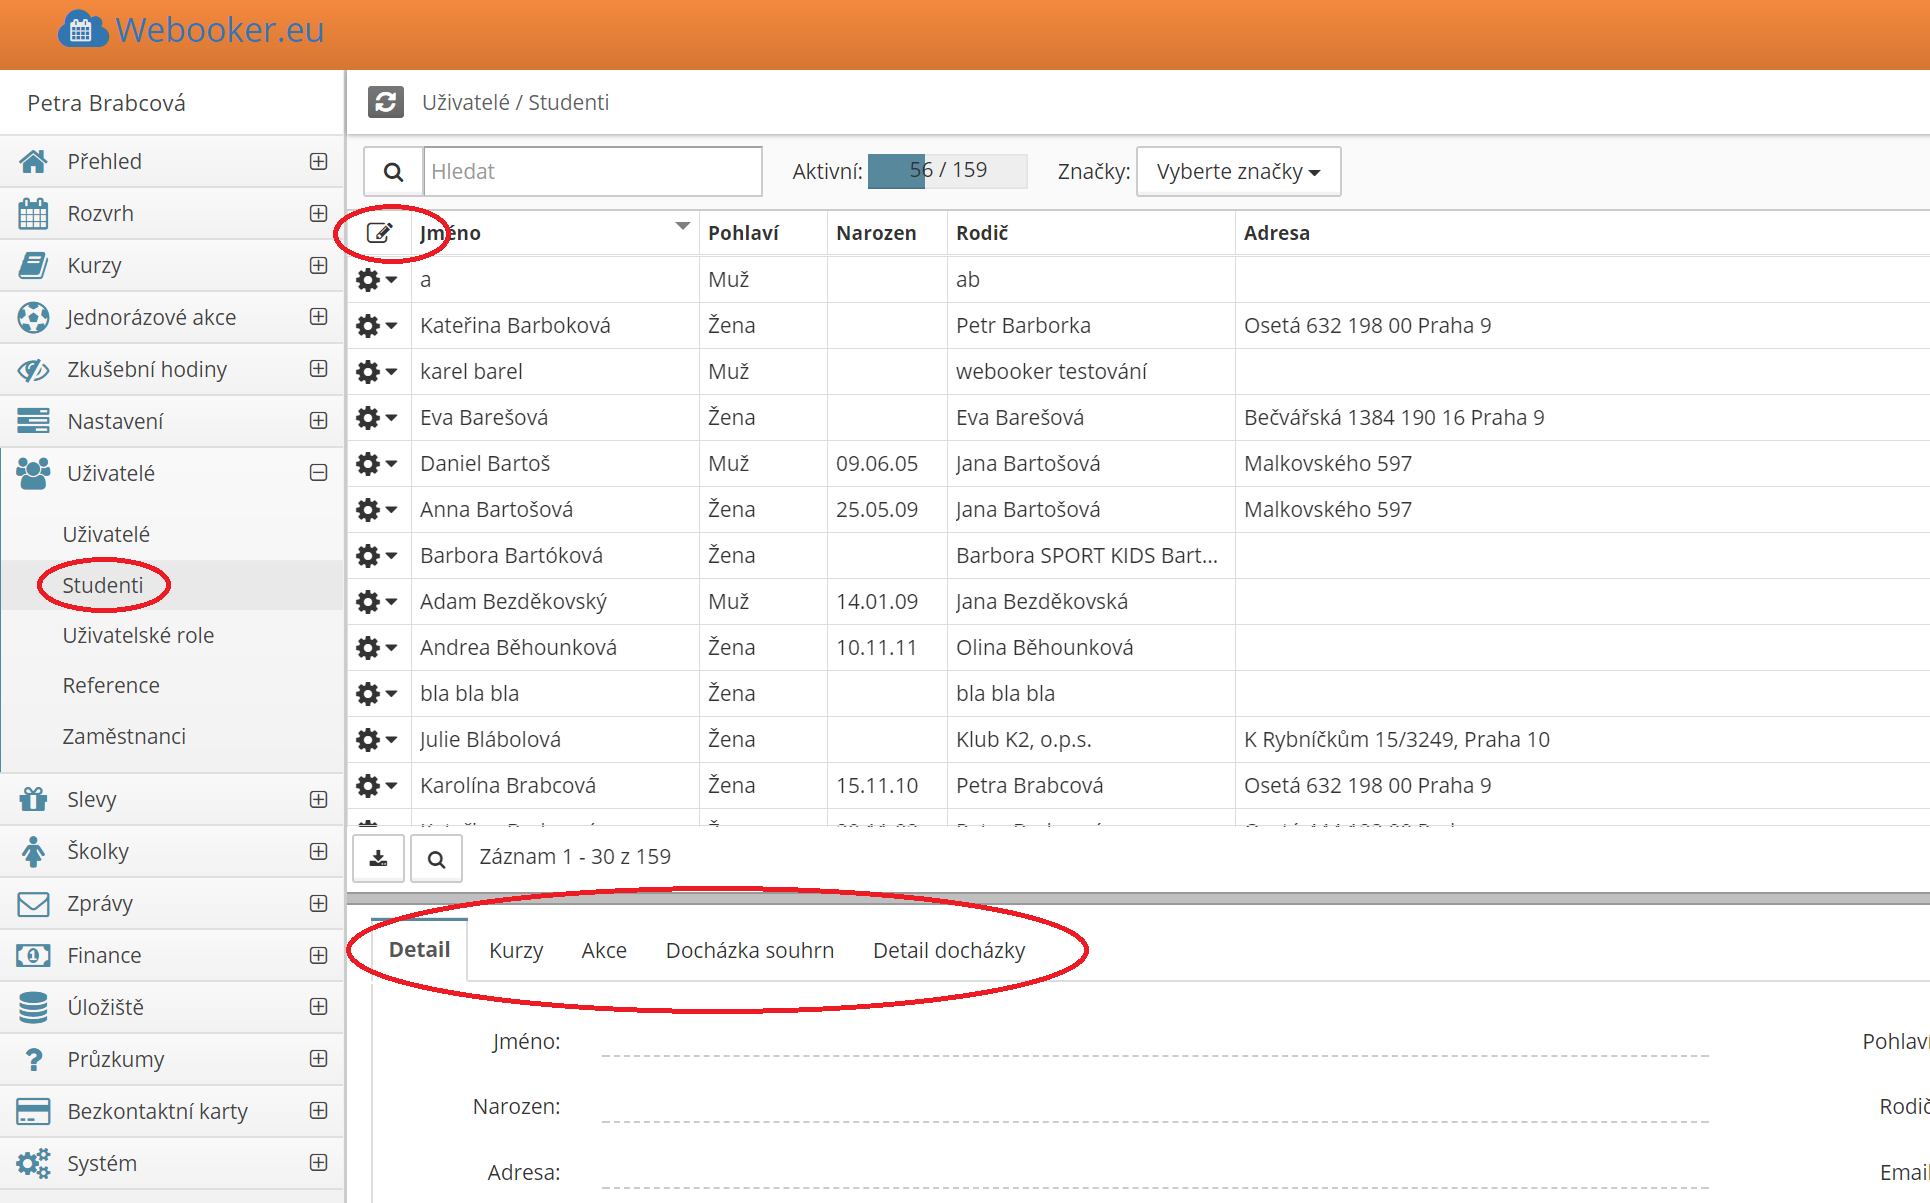Image resolution: width=1930 pixels, height=1203 pixels.
Task: Expand the Kurzy sidebar section
Action: click(318, 265)
